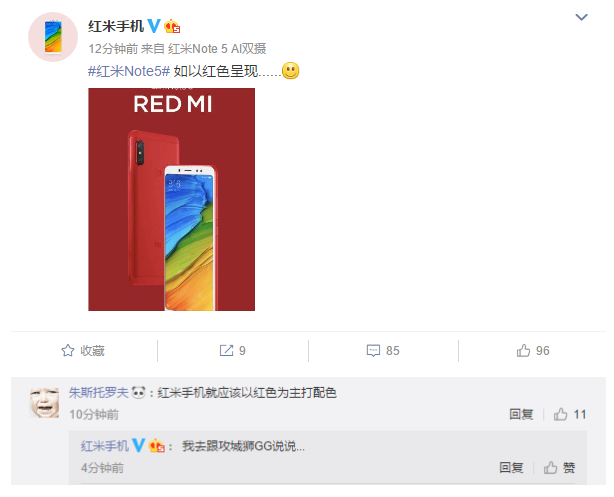Click the 红米Note 5 AI双摄 source link
614x497 pixels.
tap(217, 49)
